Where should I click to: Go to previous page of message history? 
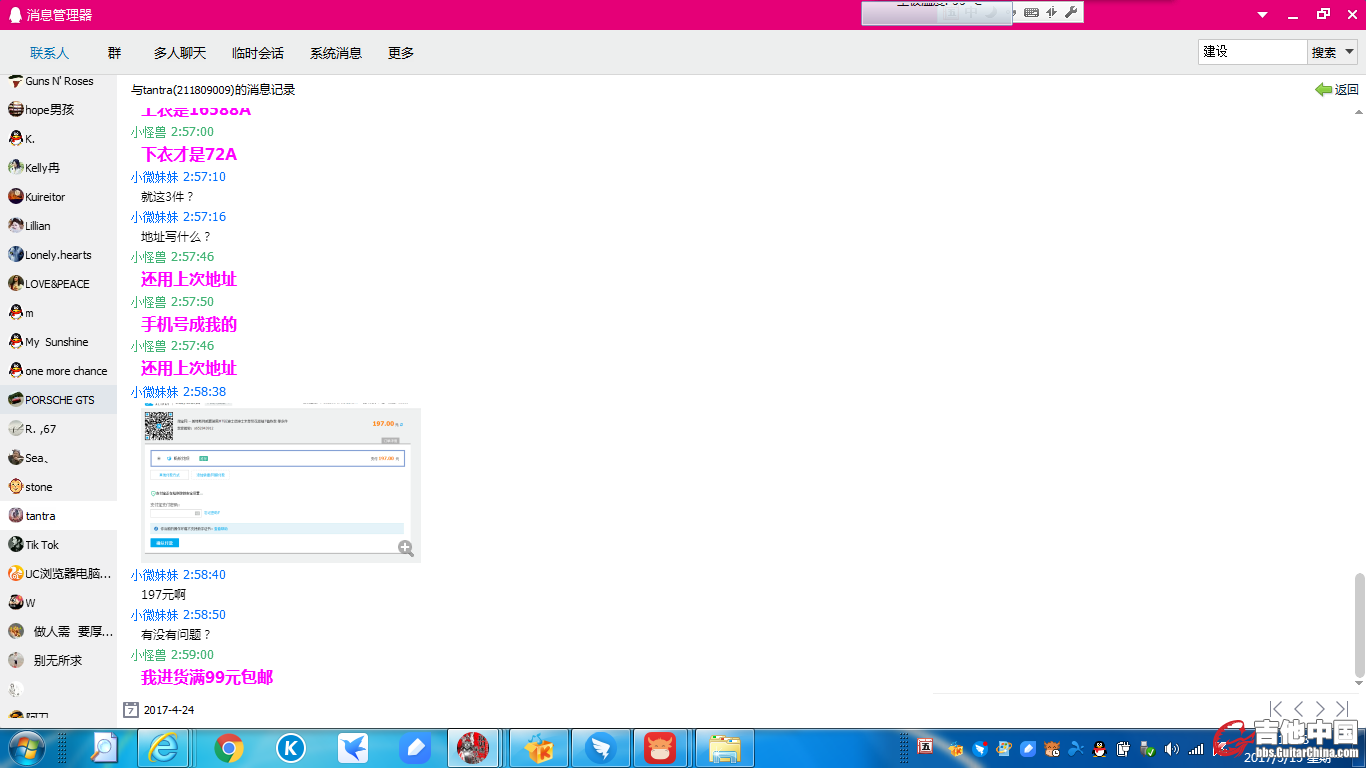coord(1298,709)
